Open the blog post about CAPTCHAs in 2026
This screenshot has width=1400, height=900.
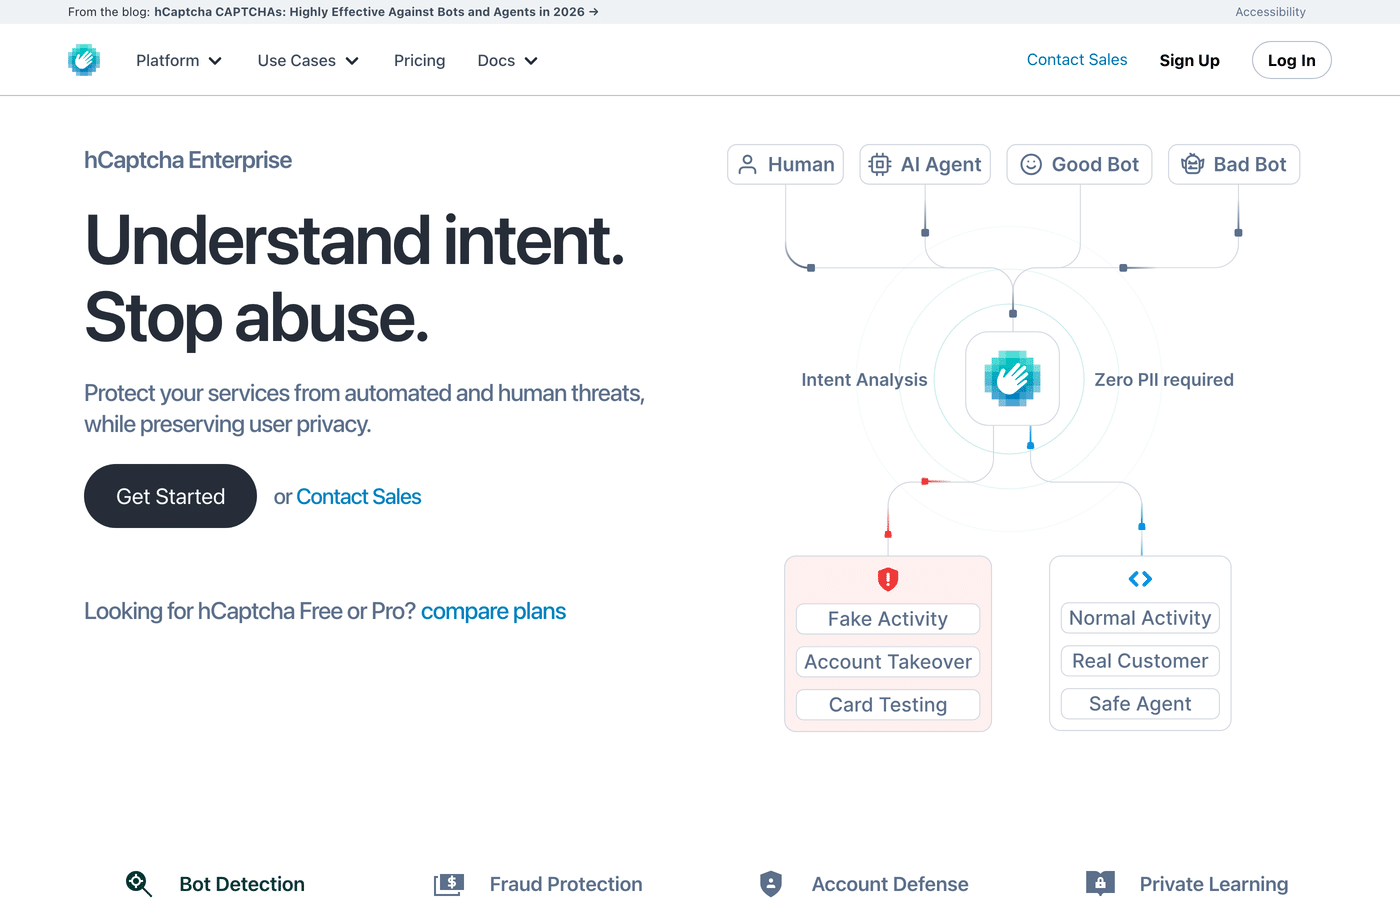[x=376, y=12]
